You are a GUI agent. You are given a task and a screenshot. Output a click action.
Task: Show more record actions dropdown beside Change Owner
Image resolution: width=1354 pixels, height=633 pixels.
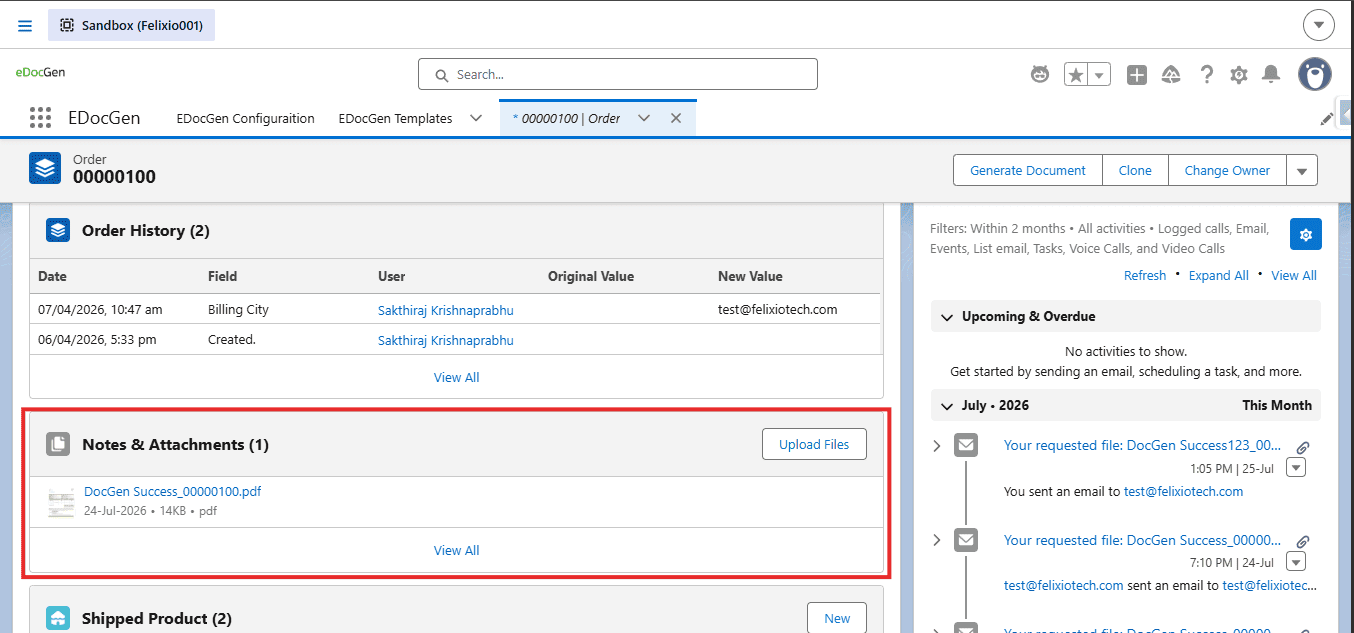pos(1302,170)
